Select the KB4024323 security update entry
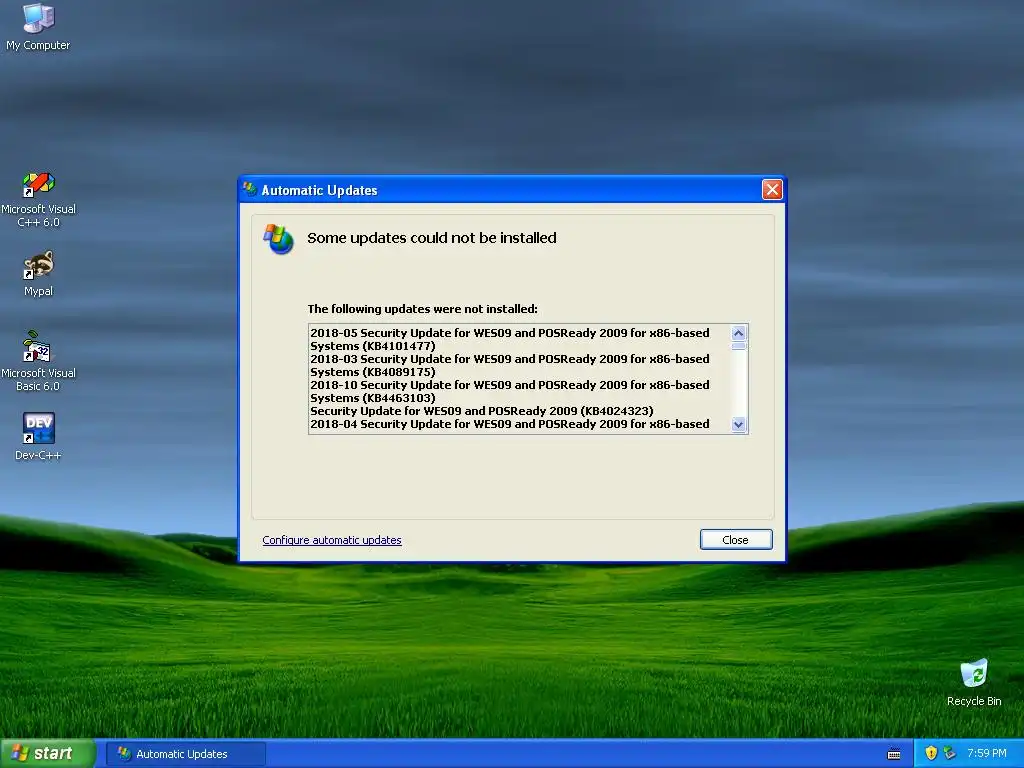Image resolution: width=1024 pixels, height=768 pixels. pyautogui.click(x=481, y=411)
